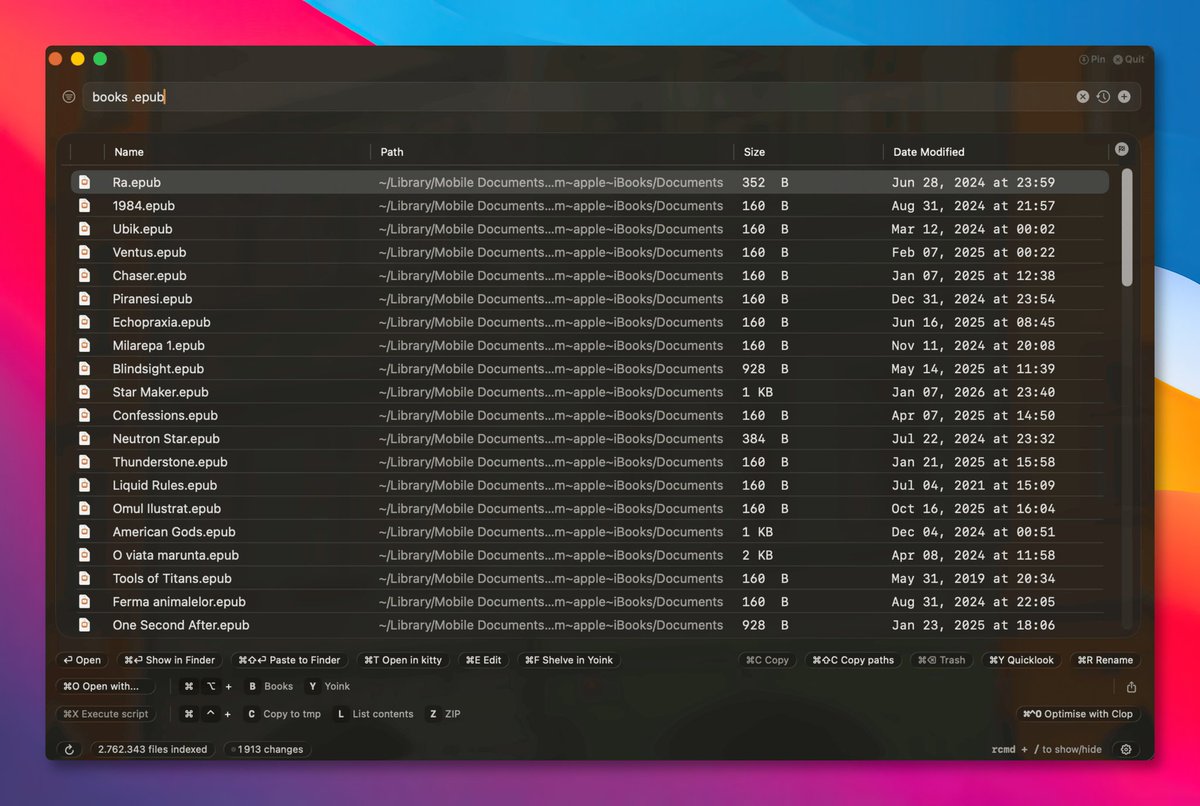Click the path cell of the Blindsight.epub row
Viewport: 1200px width, 806px height.
[551, 369]
